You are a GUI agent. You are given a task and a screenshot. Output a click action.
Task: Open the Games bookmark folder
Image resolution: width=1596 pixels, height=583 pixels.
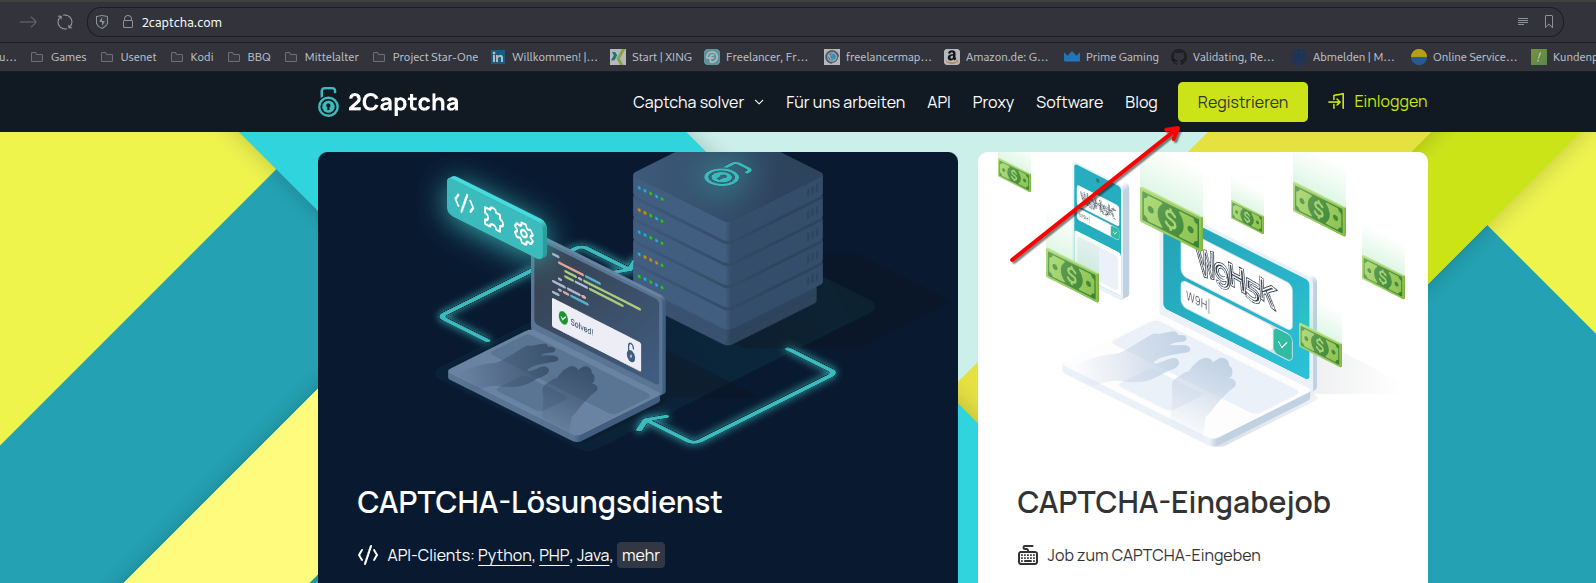[59, 57]
